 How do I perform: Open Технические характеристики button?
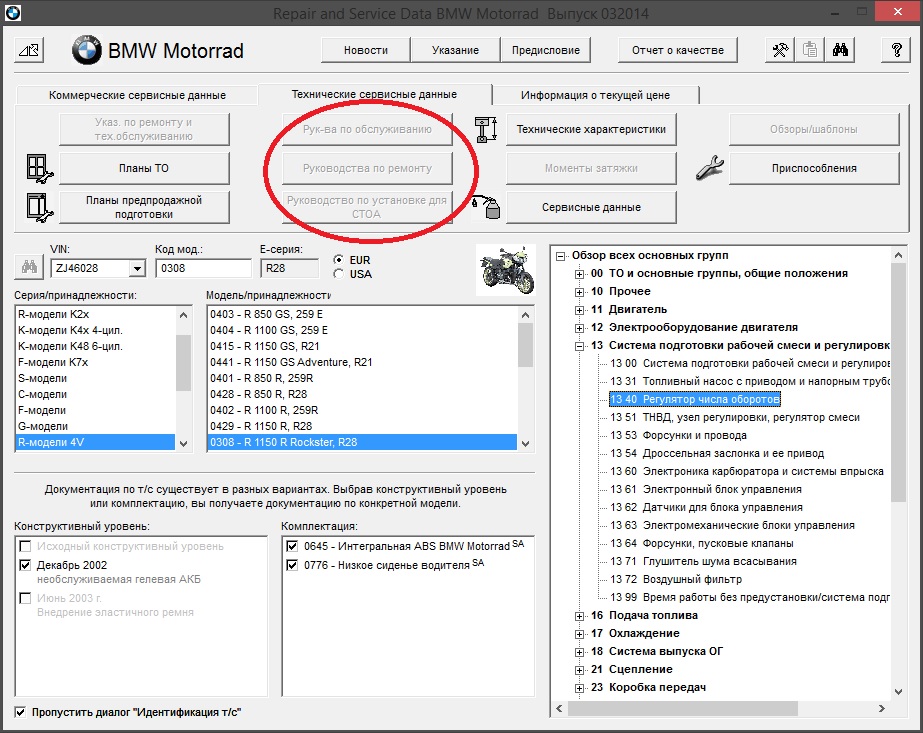click(591, 130)
